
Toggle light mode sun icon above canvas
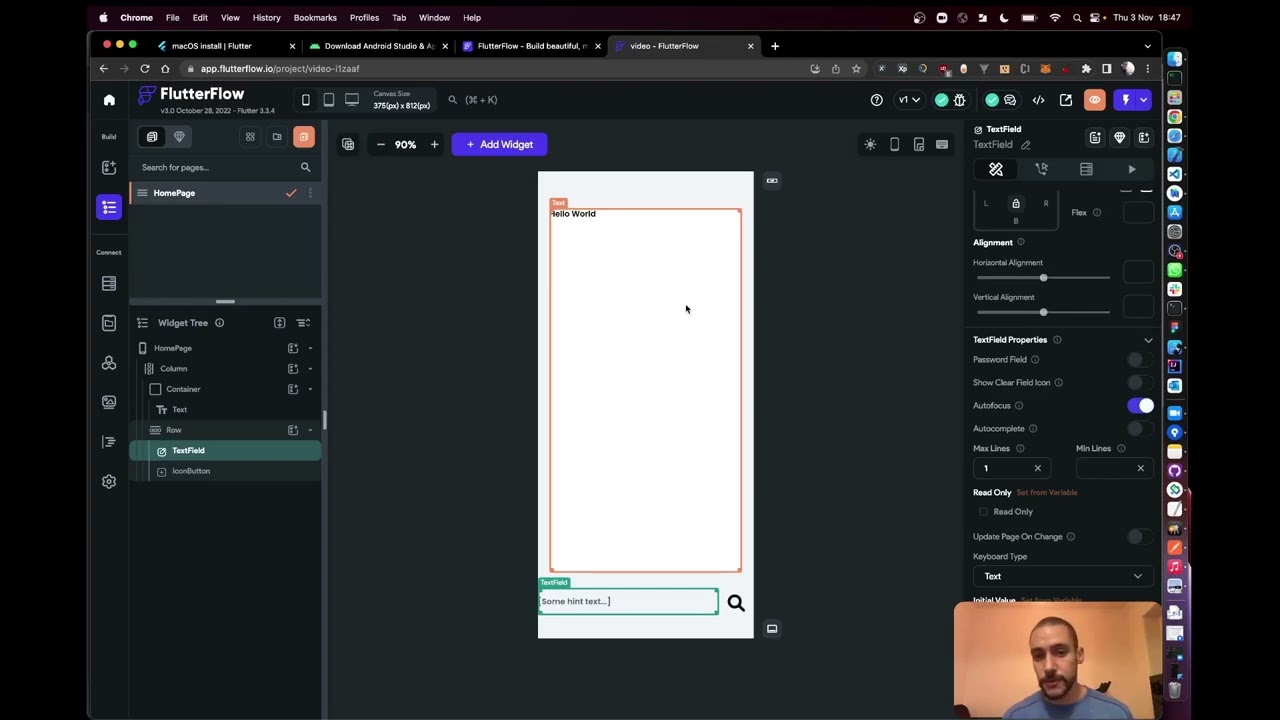(870, 145)
